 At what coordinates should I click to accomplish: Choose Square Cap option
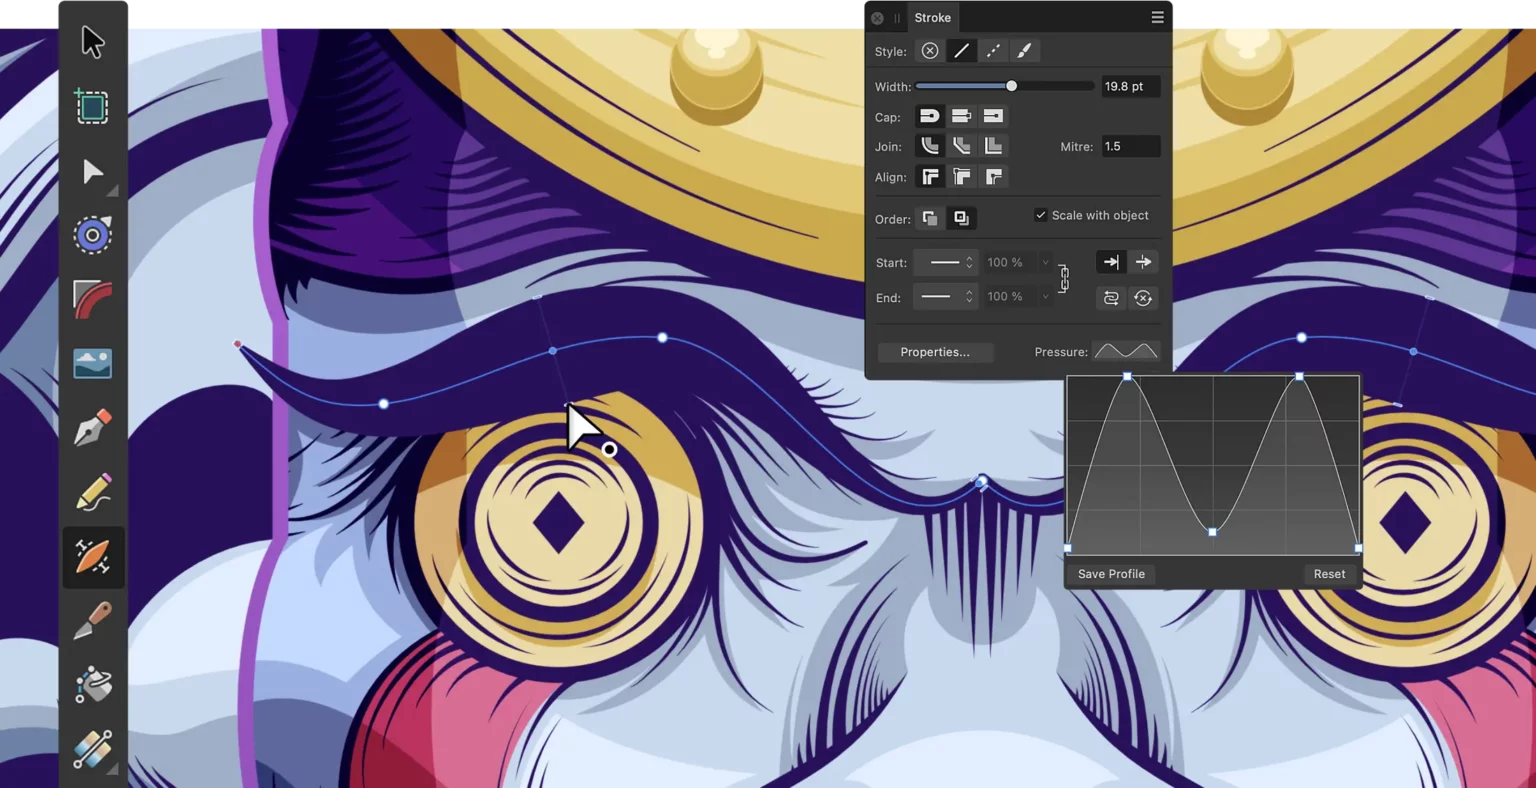[x=993, y=116]
